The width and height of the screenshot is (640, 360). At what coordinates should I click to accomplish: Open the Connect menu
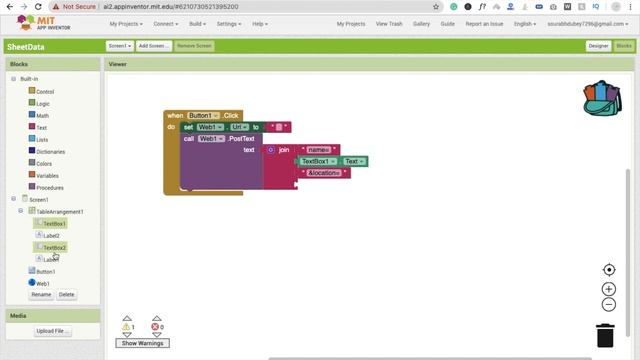pyautogui.click(x=166, y=24)
